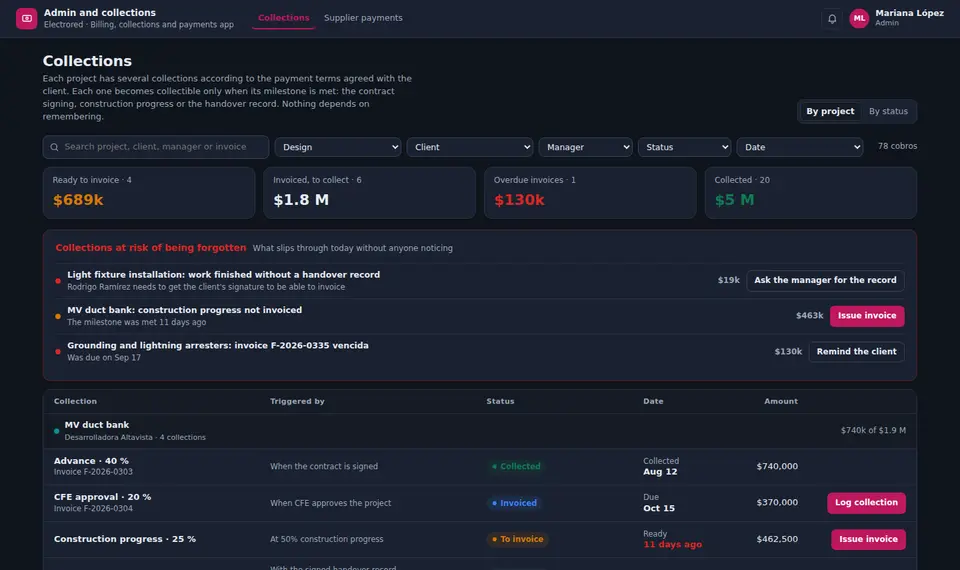Click Remind the client button

[x=856, y=351]
